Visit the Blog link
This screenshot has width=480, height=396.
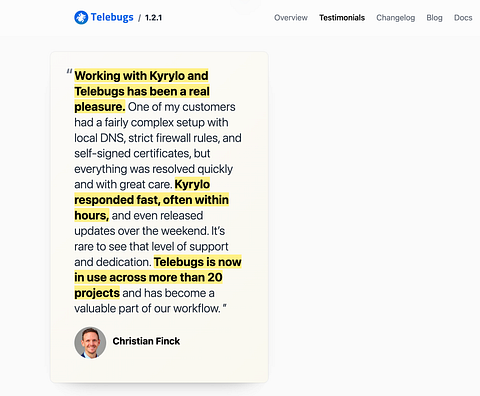(x=434, y=18)
